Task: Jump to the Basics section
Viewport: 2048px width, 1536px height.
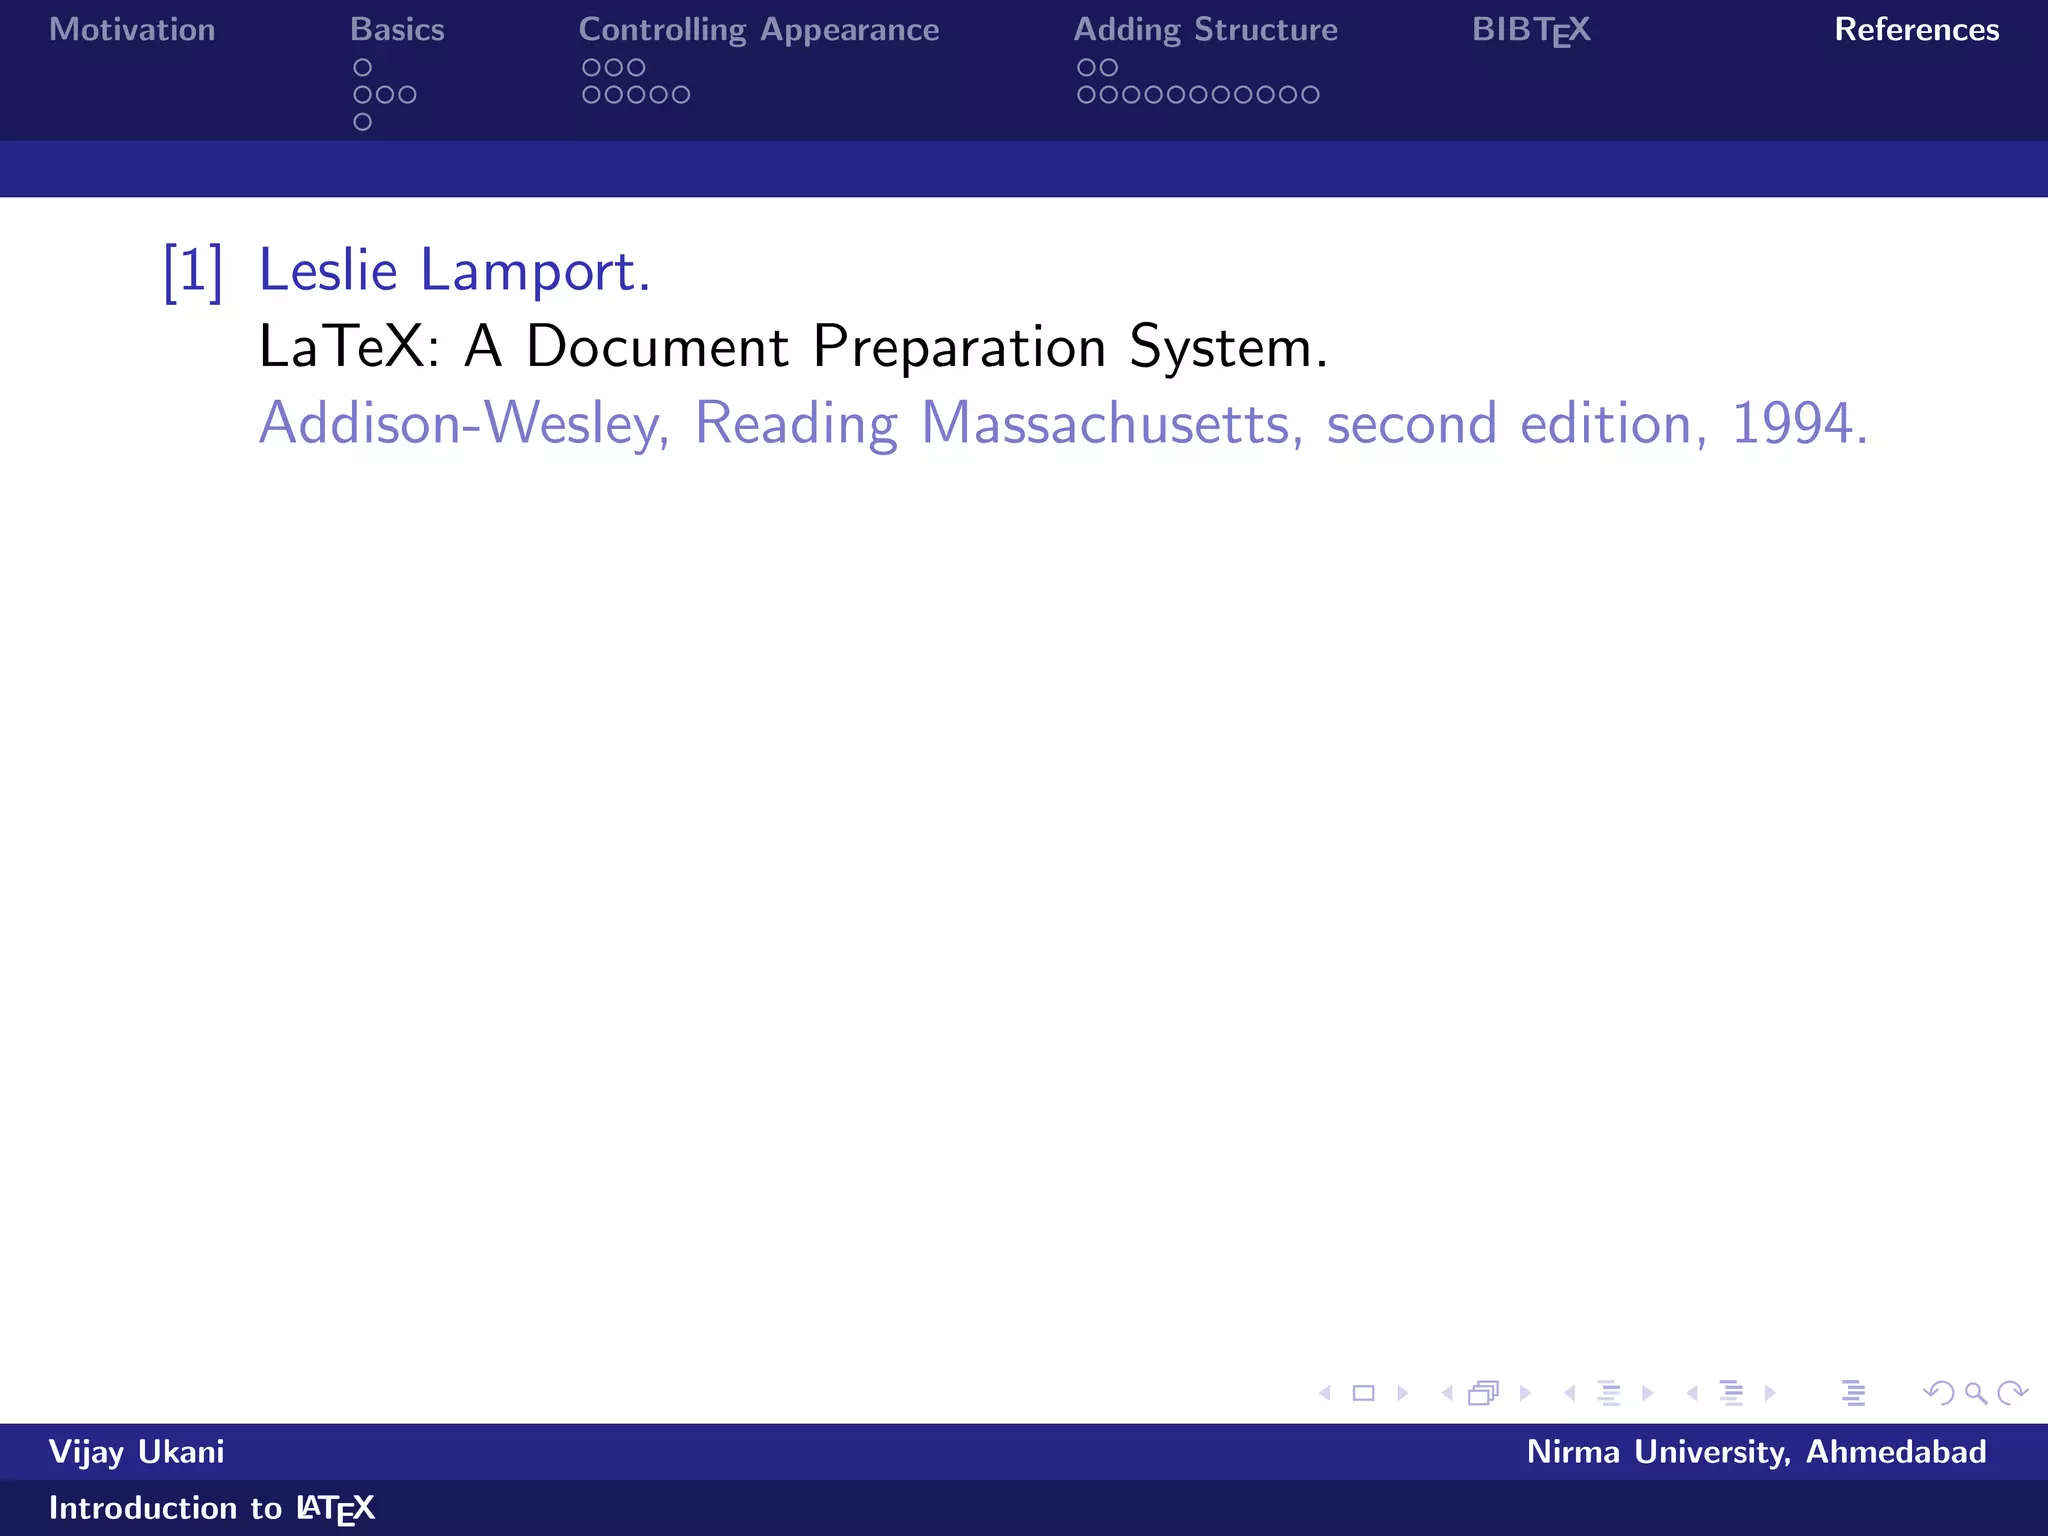Action: tap(397, 30)
